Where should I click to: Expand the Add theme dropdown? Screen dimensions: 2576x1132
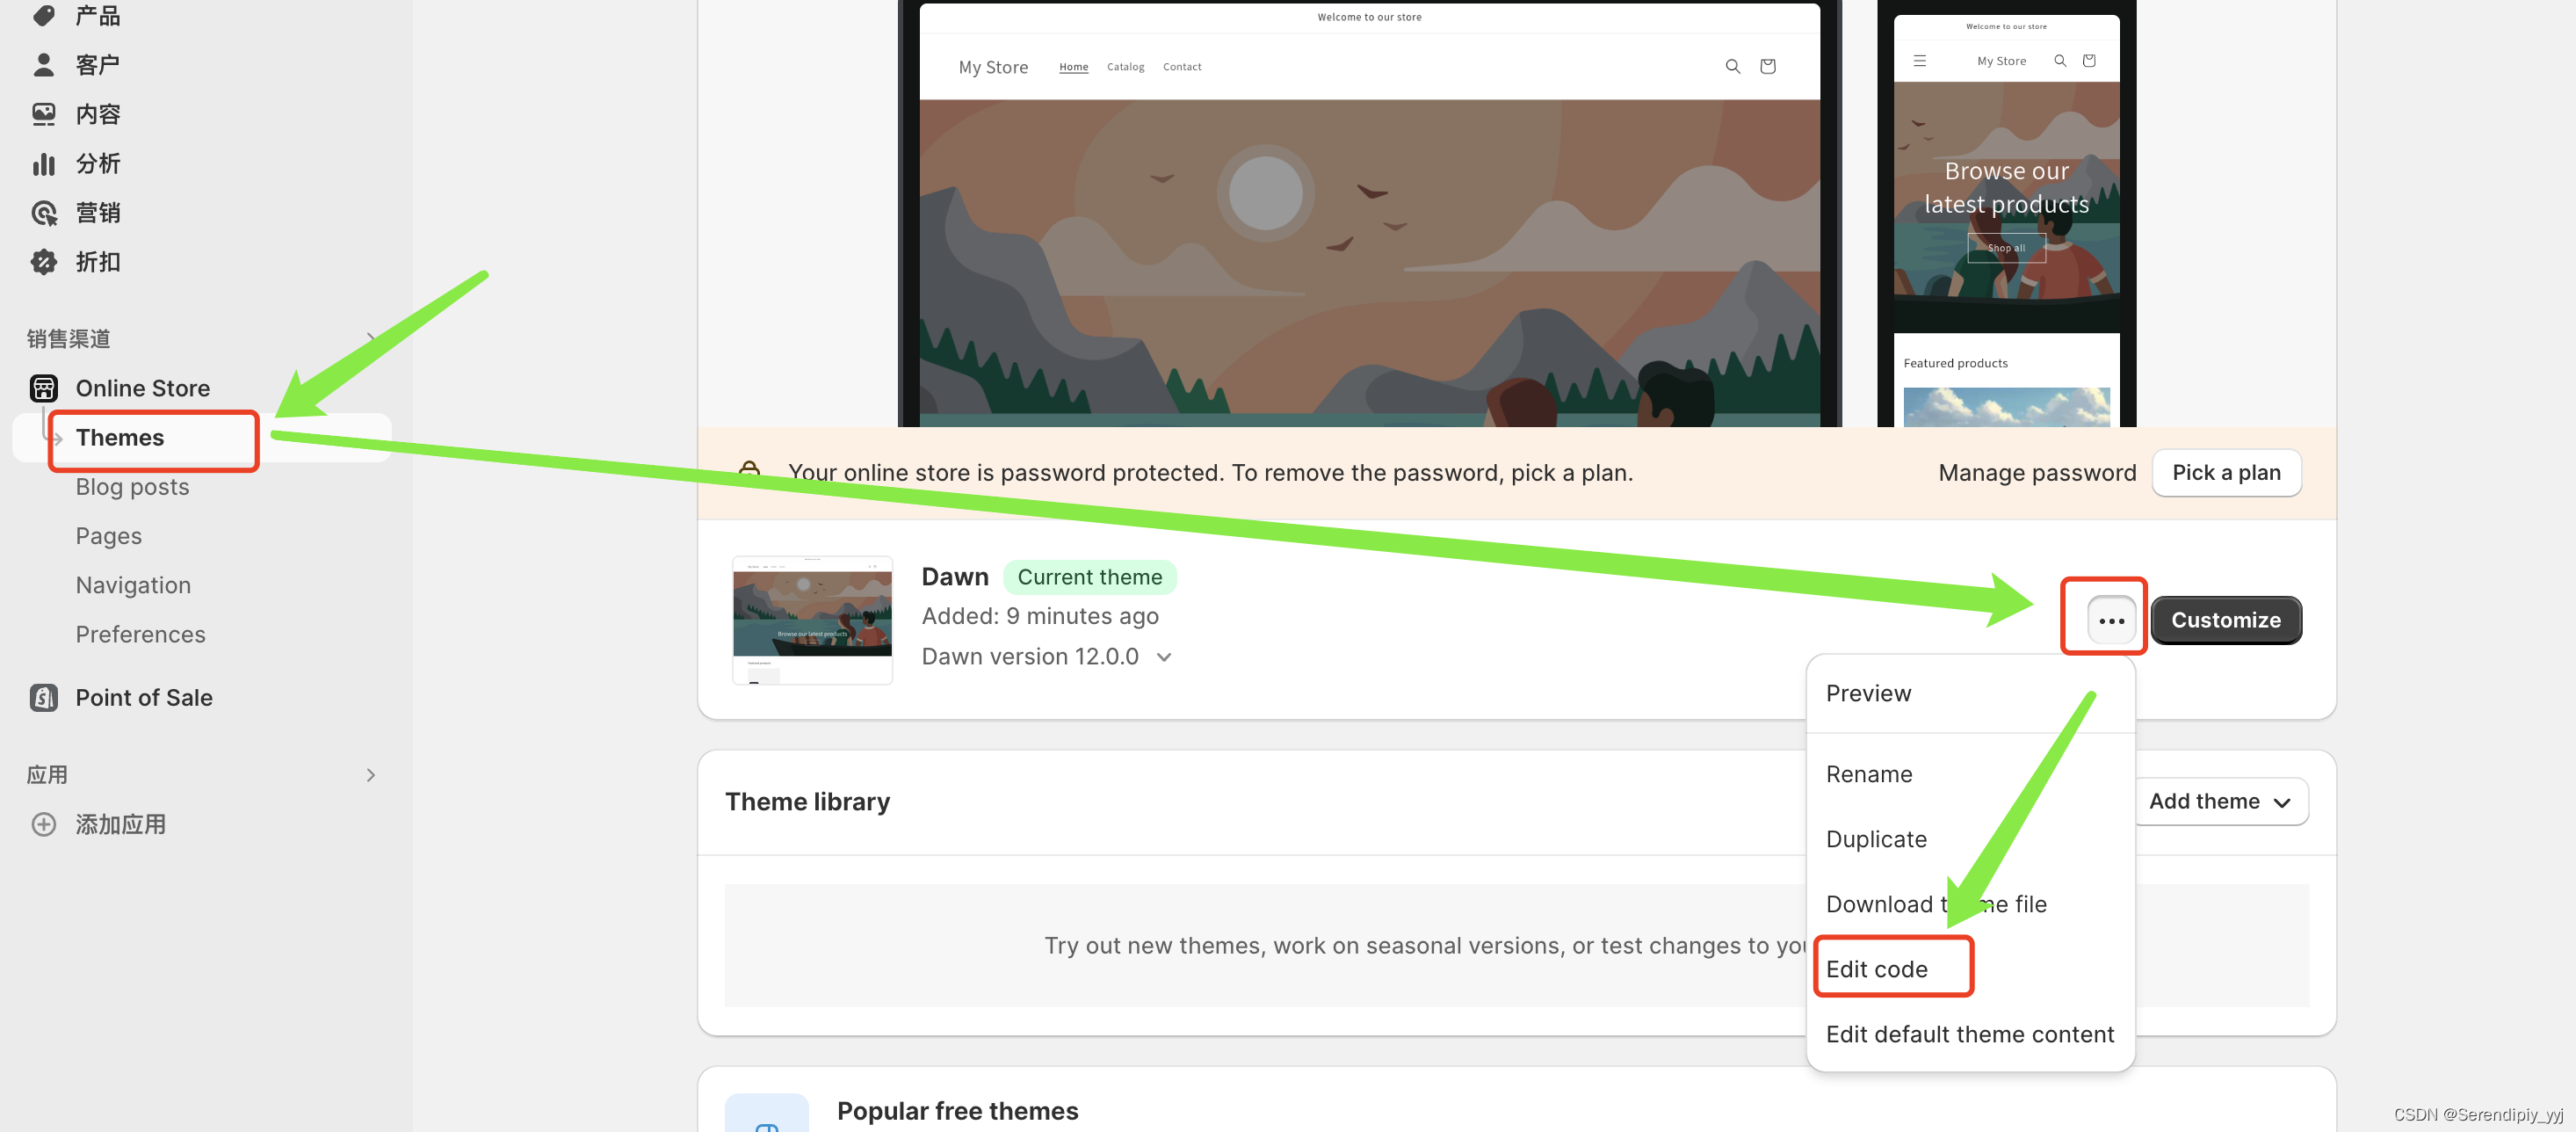pyautogui.click(x=2219, y=801)
